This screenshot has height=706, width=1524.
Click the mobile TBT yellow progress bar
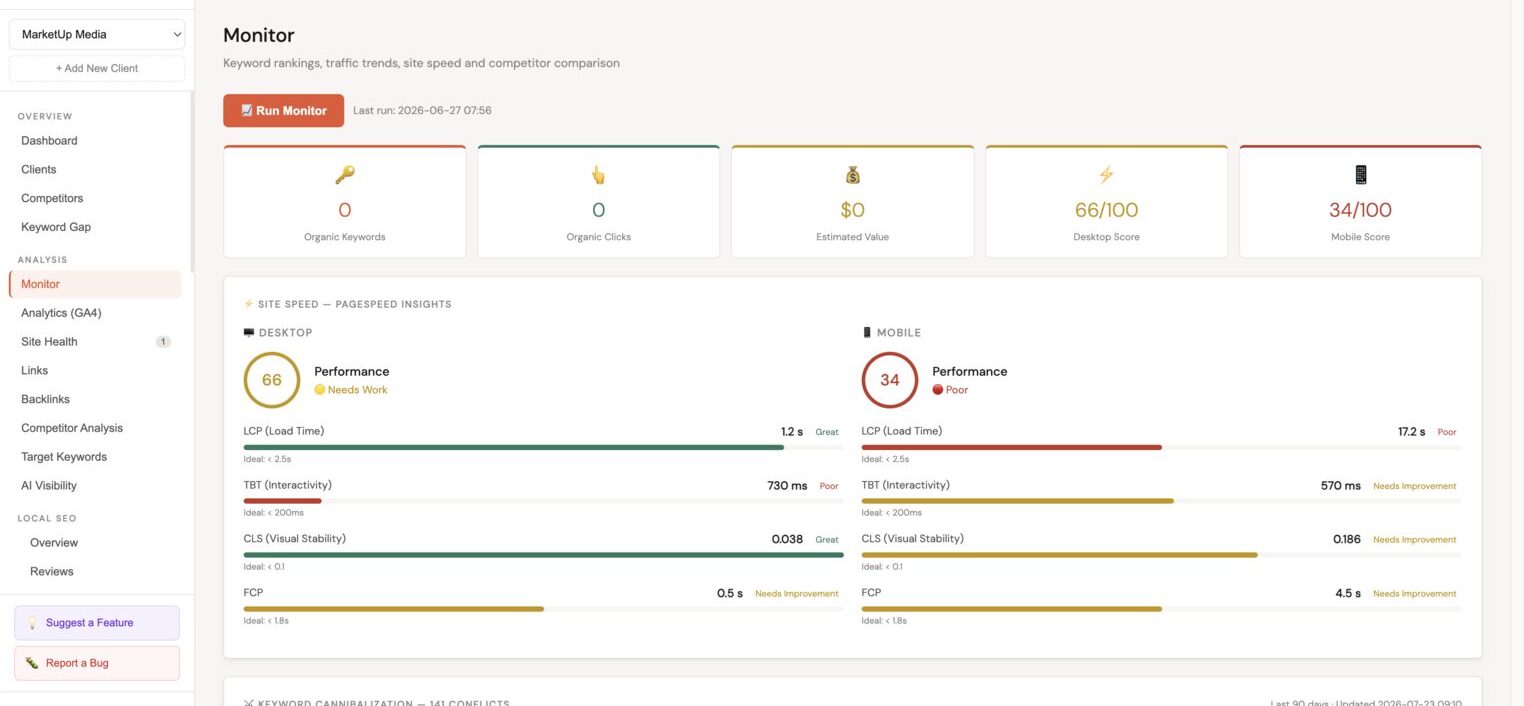pyautogui.click(x=1017, y=501)
